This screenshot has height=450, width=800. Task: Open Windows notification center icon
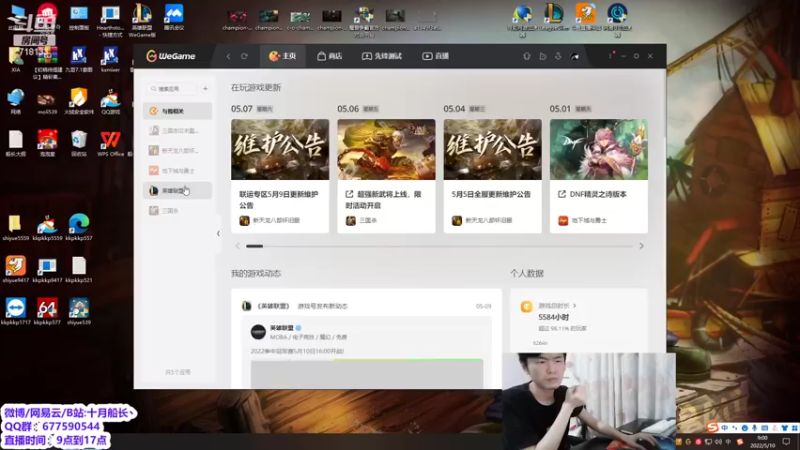786,442
